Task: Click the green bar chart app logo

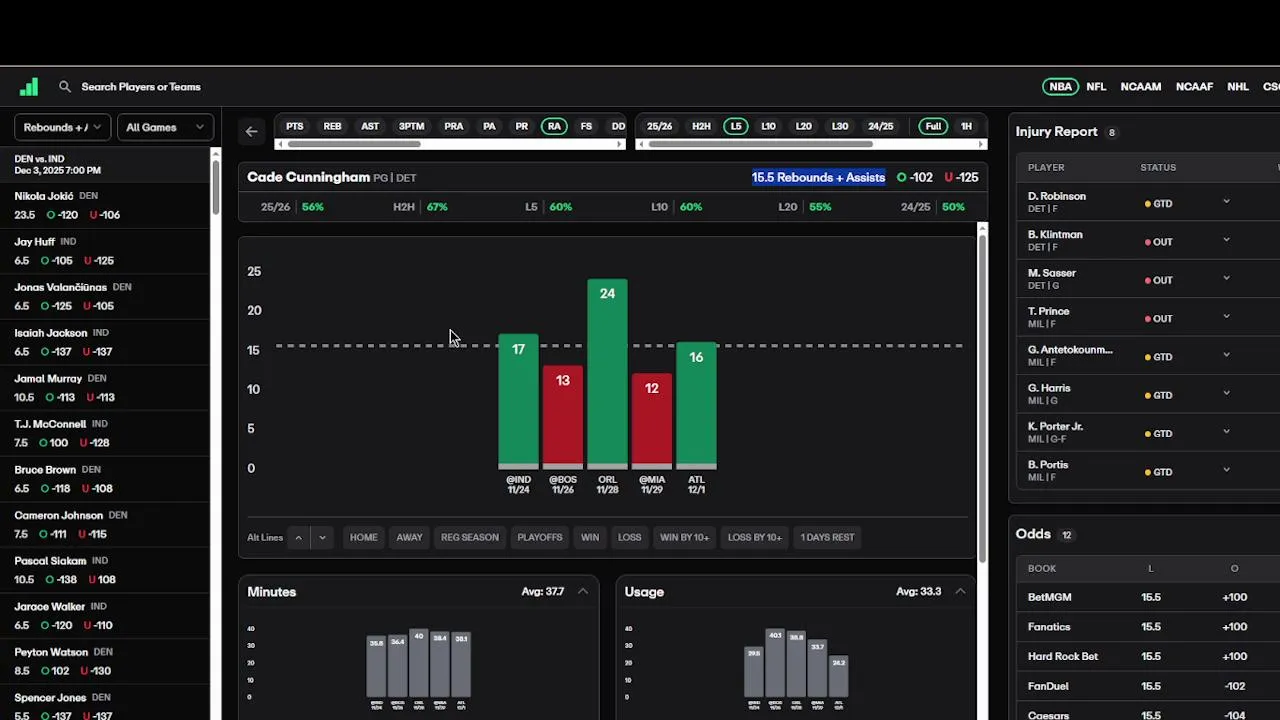Action: click(29, 87)
